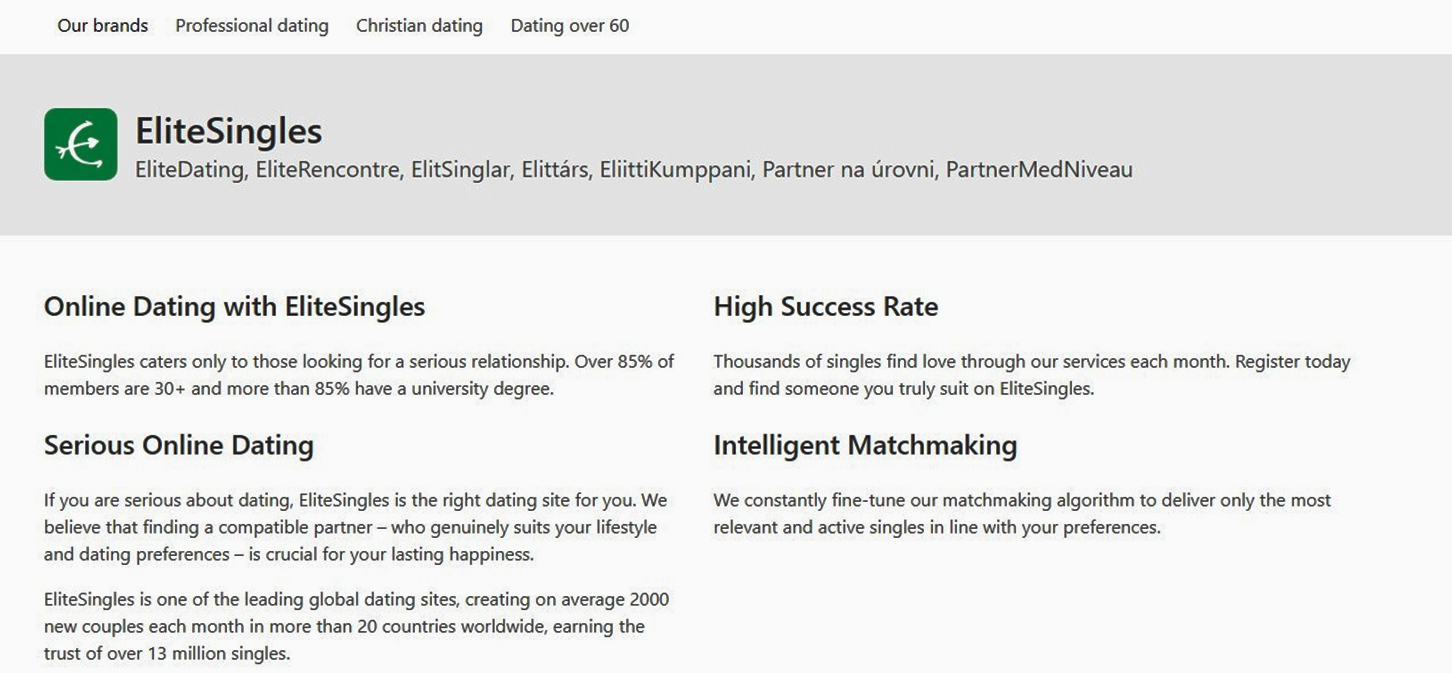
Task: Select the Intelligent Matchmaking heading
Action: tap(865, 446)
